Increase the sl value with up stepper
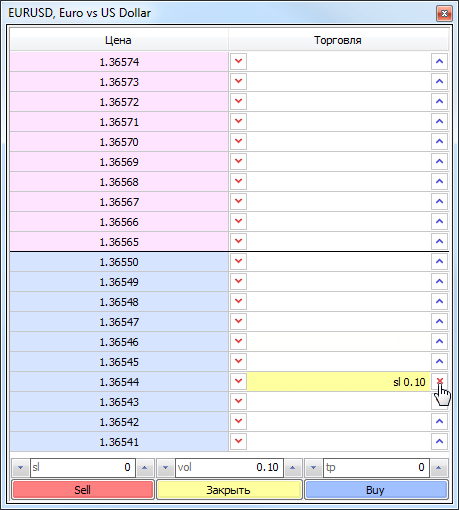Screen dimensions: 459x510 click(x=144, y=468)
